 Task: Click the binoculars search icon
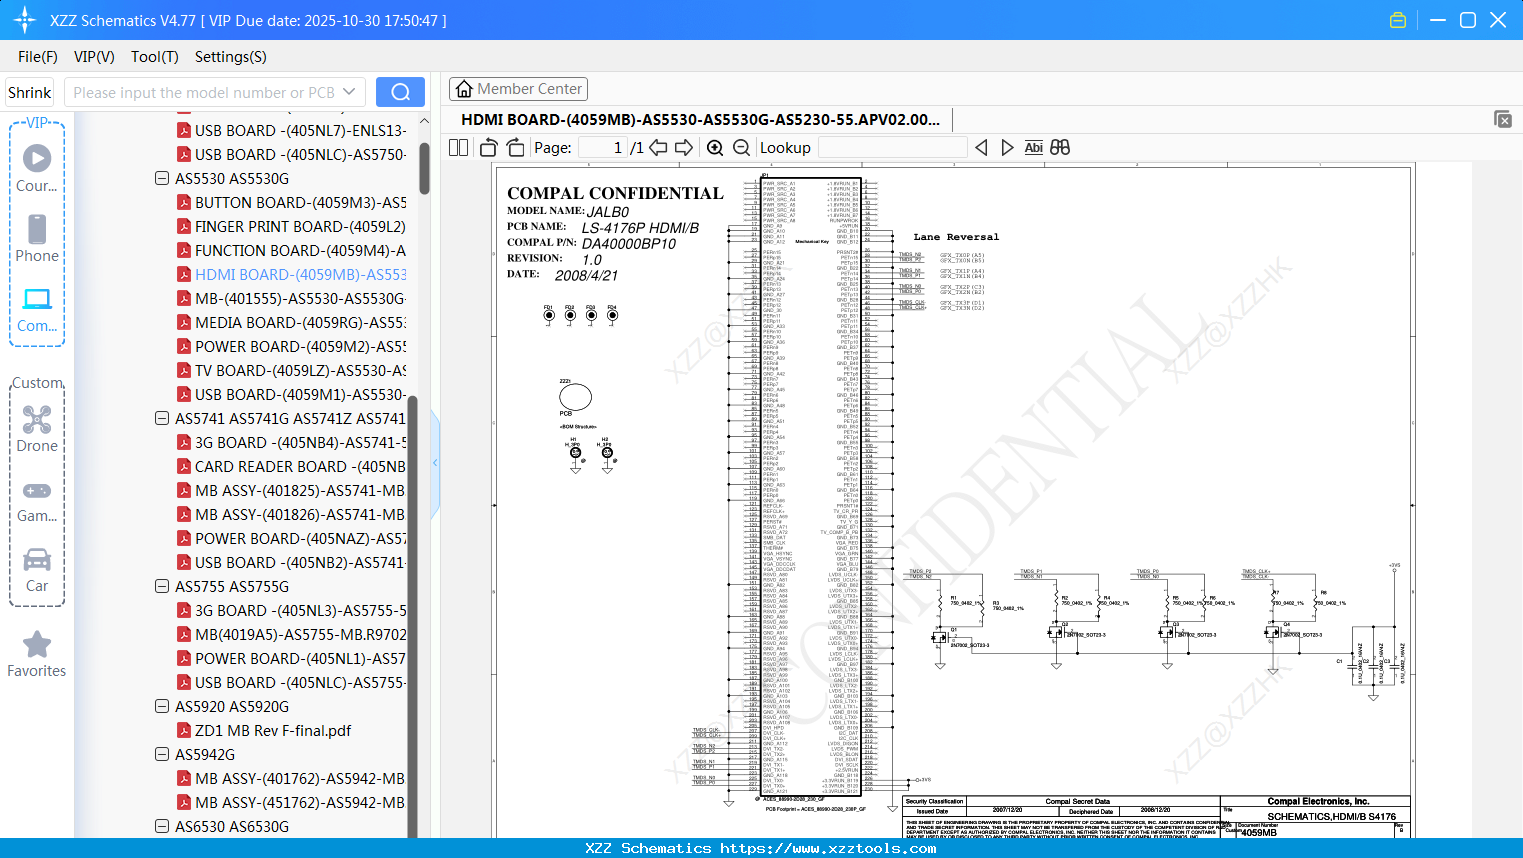tap(1060, 147)
